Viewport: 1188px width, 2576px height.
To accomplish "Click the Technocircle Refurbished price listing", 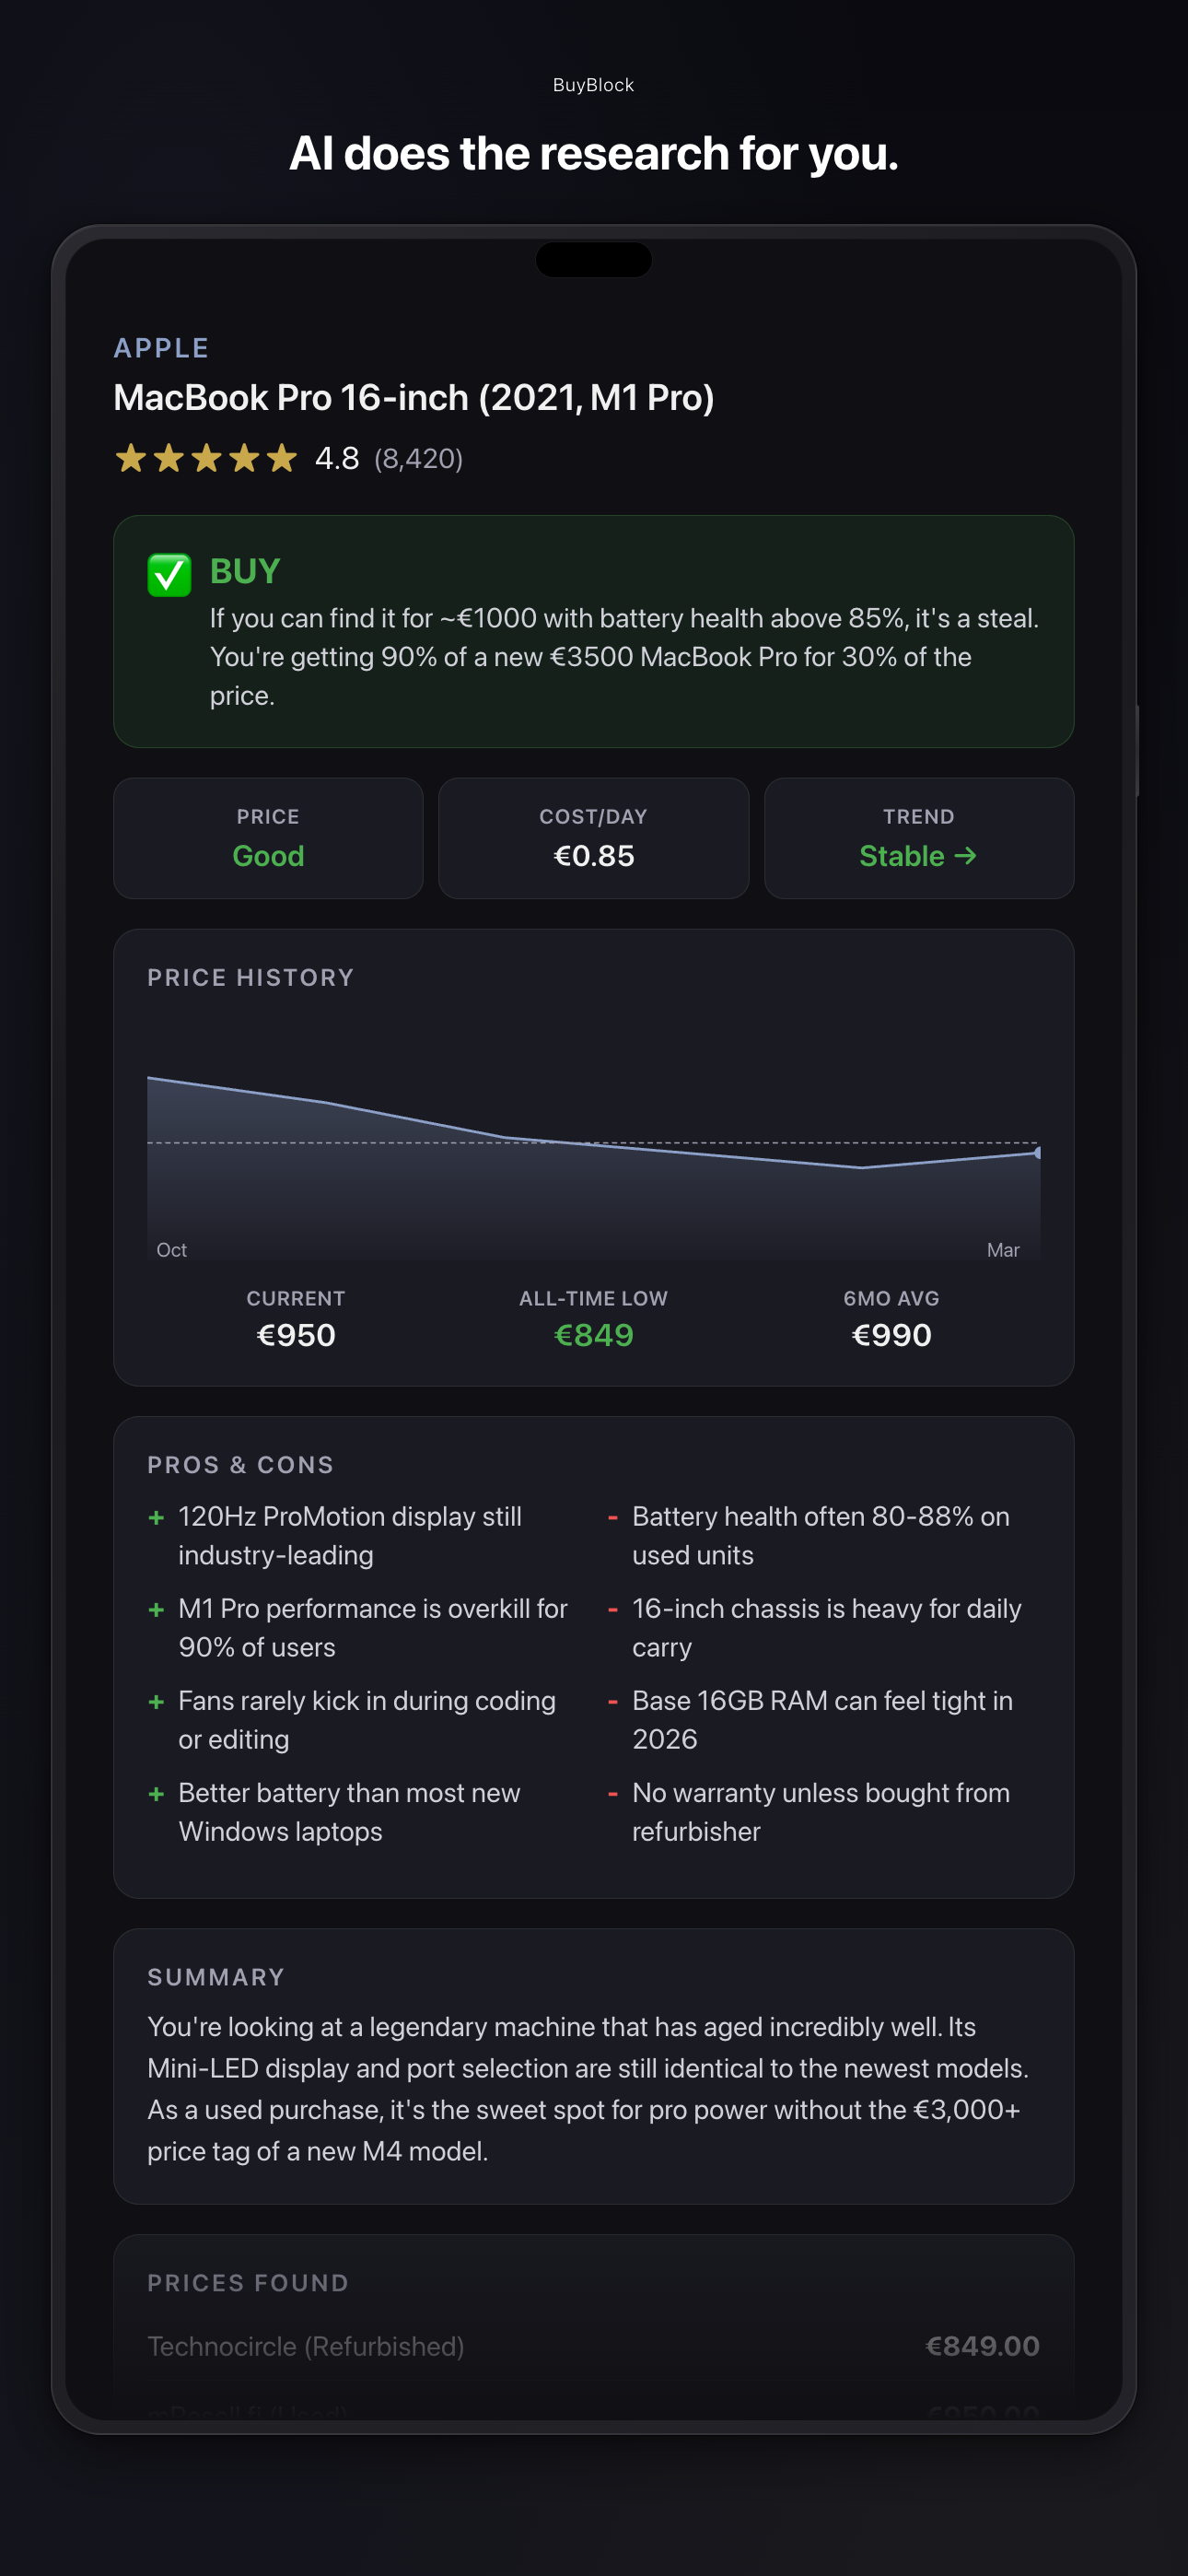I will coord(594,2346).
